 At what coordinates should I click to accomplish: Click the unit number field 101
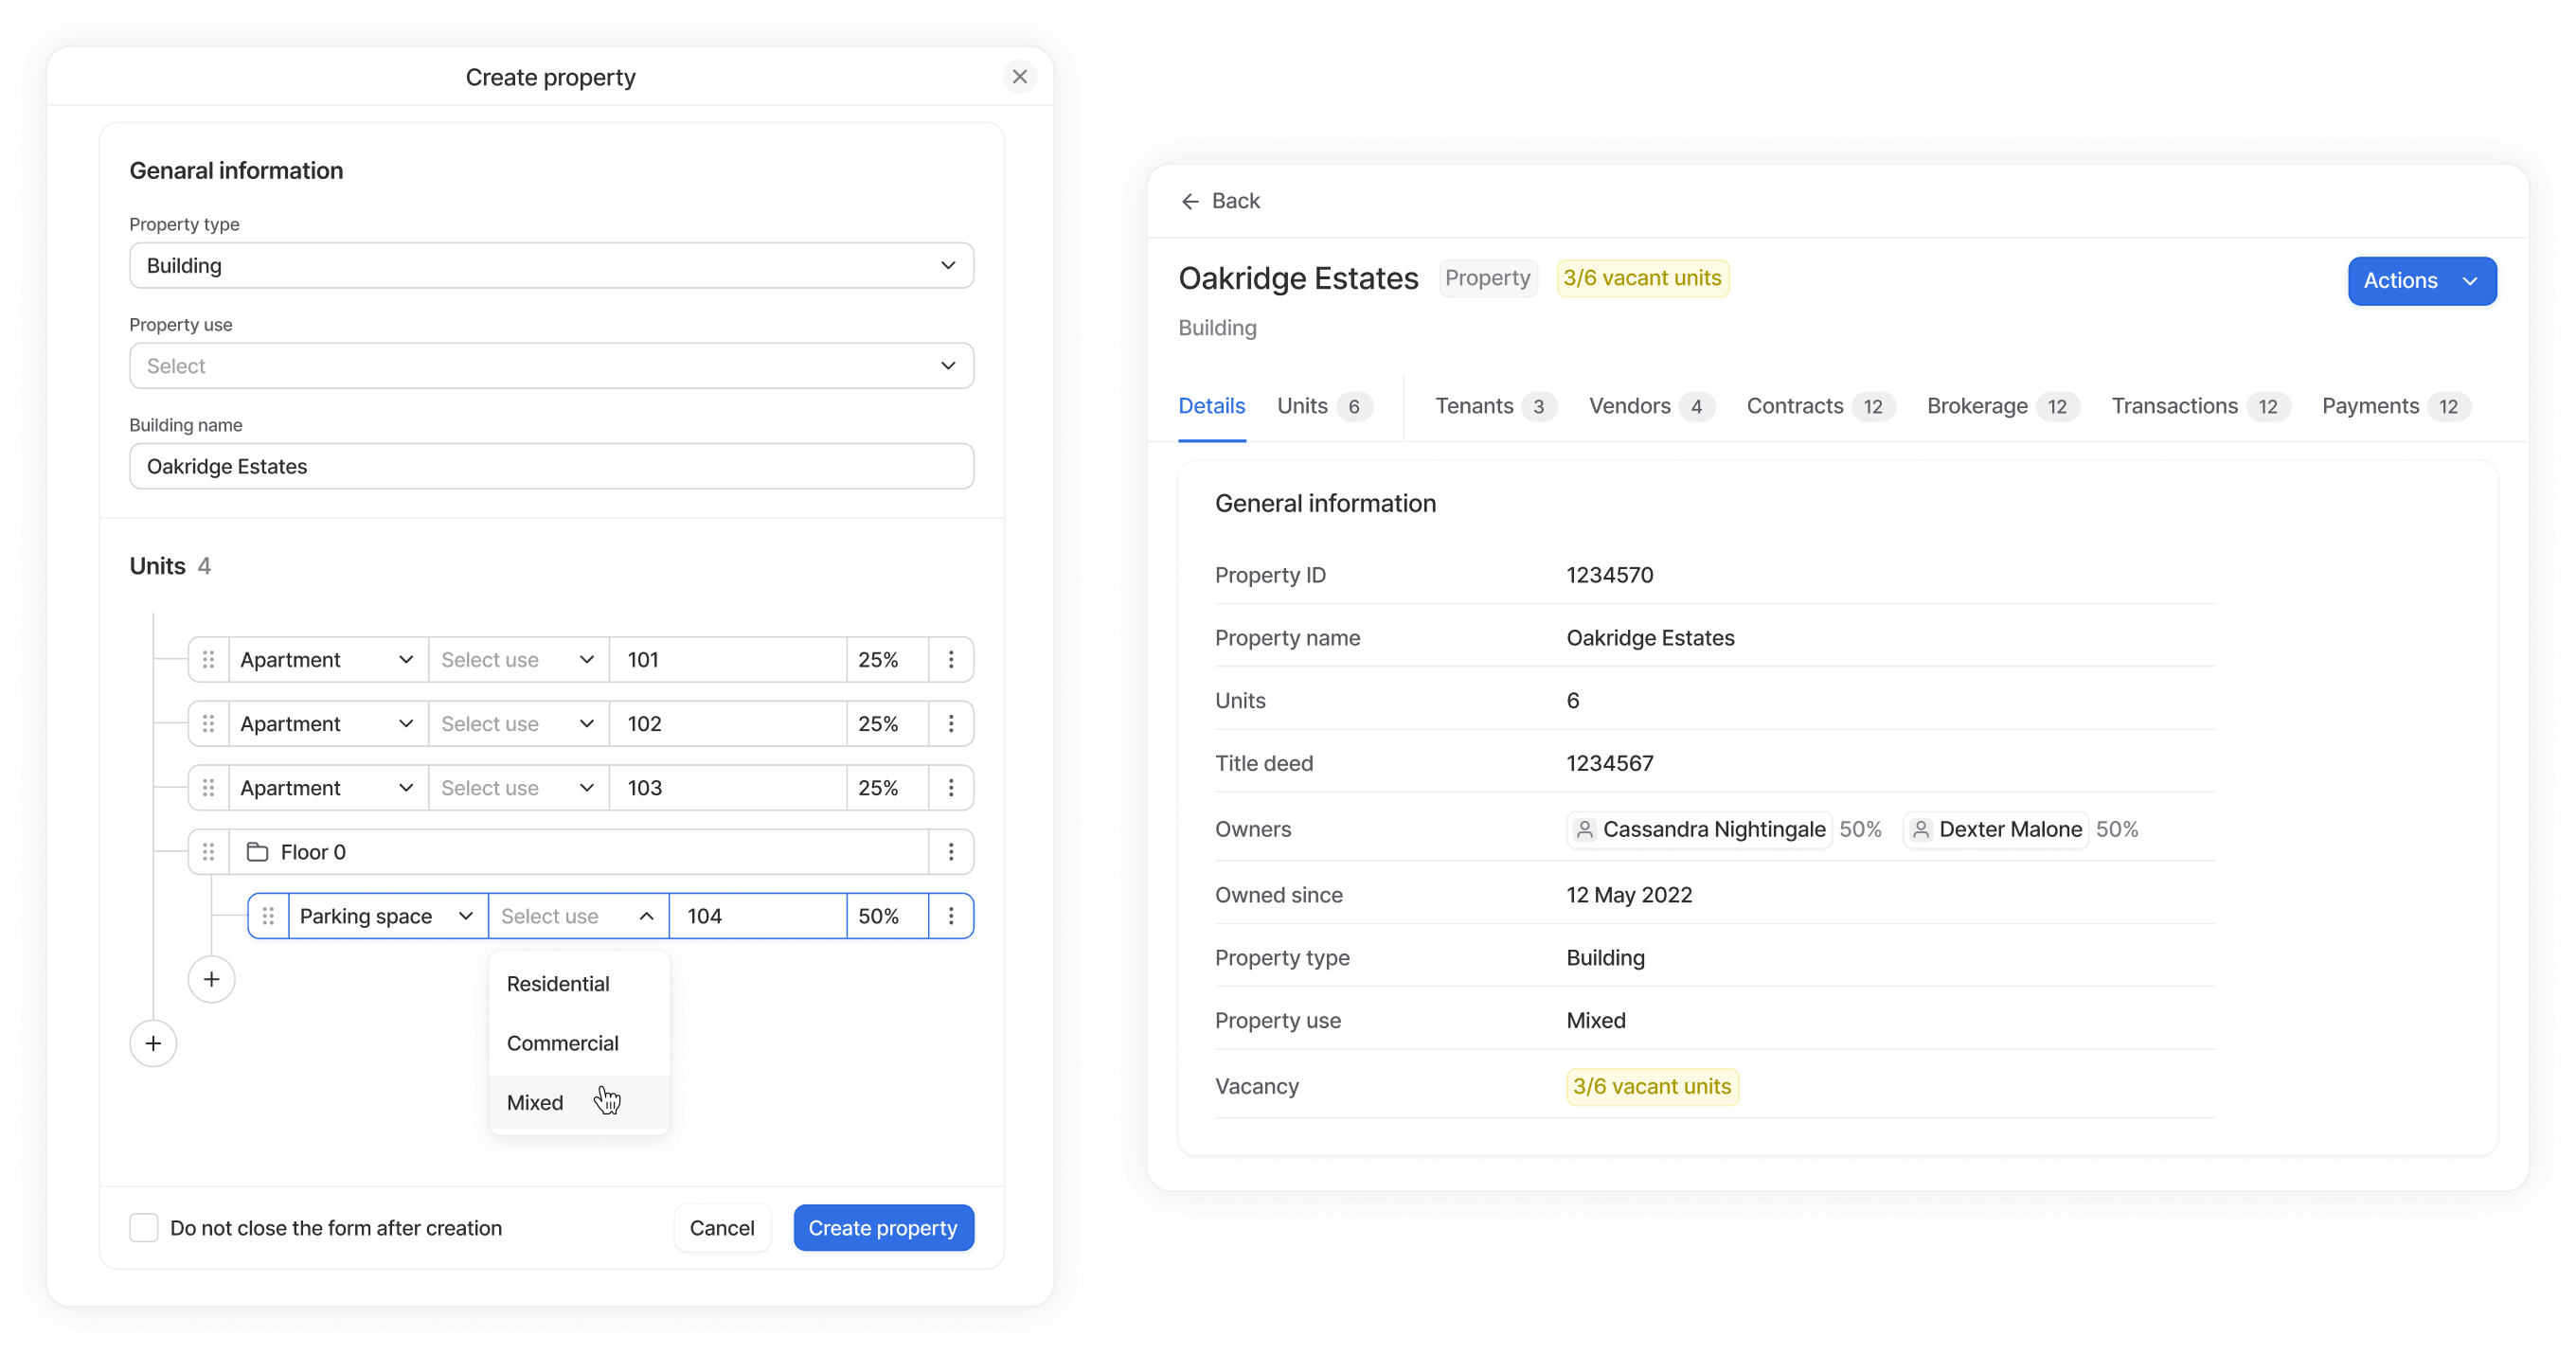728,660
